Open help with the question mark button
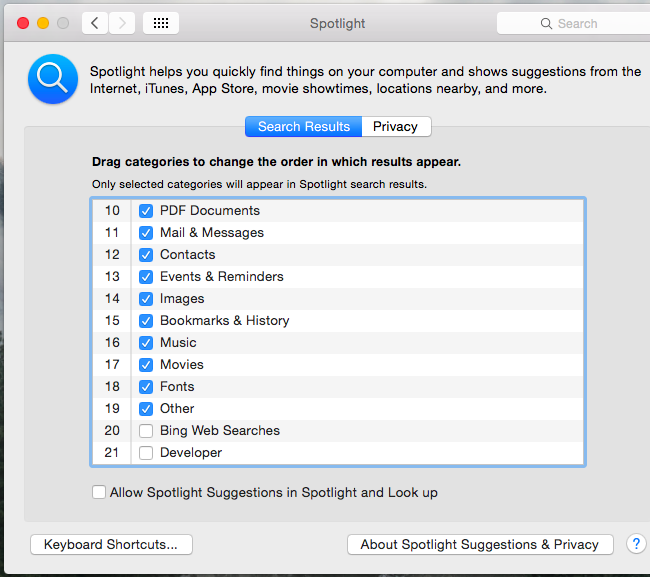Image resolution: width=650 pixels, height=577 pixels. click(x=636, y=544)
